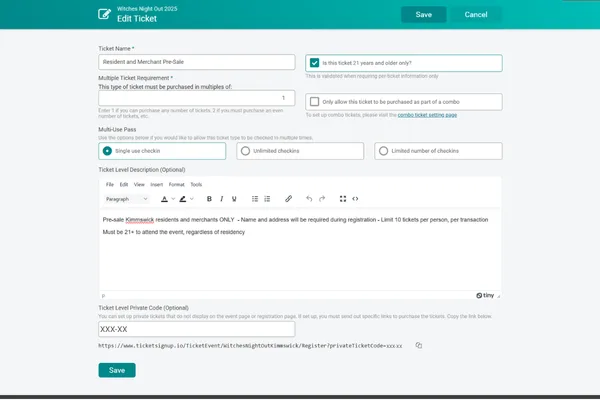This screenshot has height=400, width=600.
Task: Open the Format menu in editor
Action: coord(176,184)
